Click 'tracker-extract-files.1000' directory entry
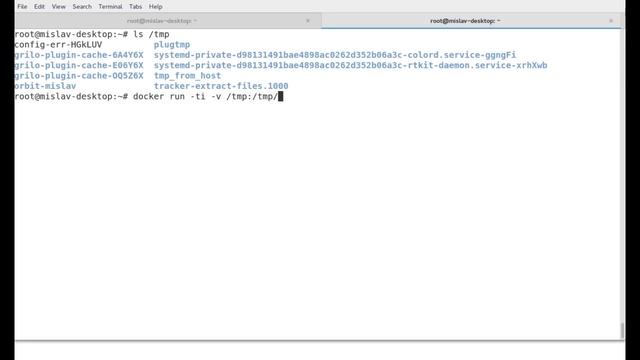 tap(221, 86)
